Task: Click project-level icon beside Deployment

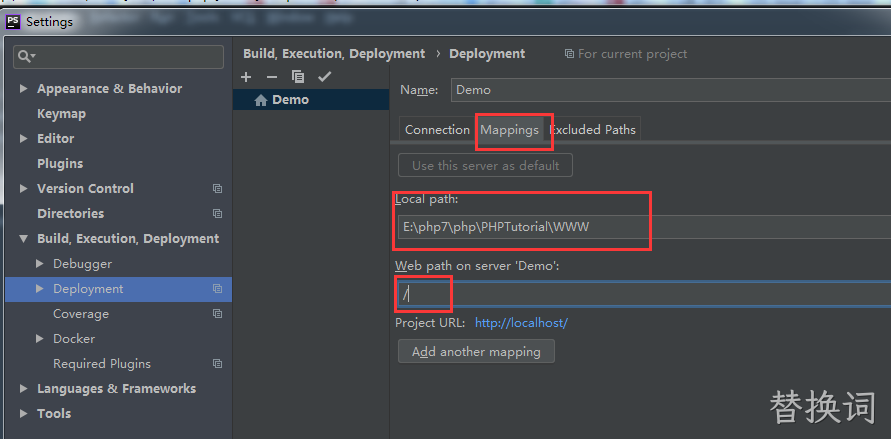Action: [x=217, y=289]
